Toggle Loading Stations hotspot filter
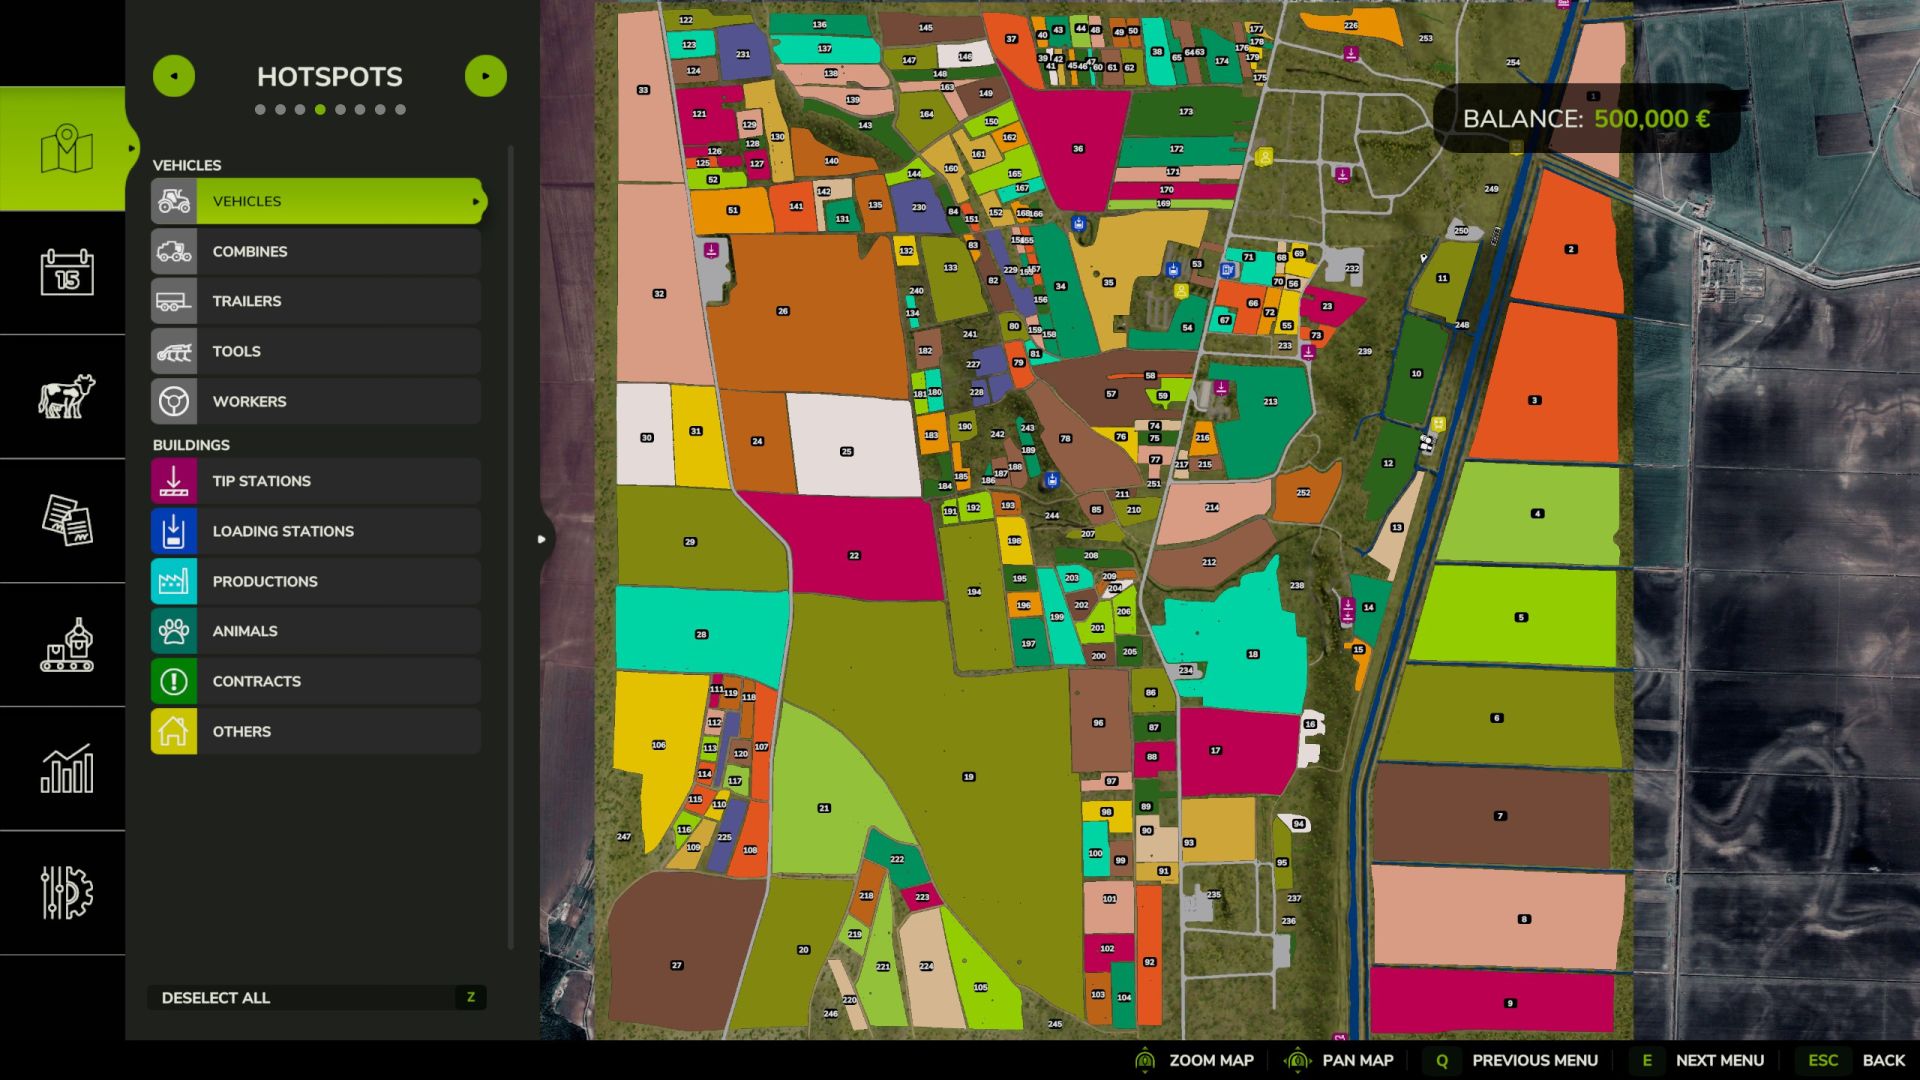 (316, 531)
